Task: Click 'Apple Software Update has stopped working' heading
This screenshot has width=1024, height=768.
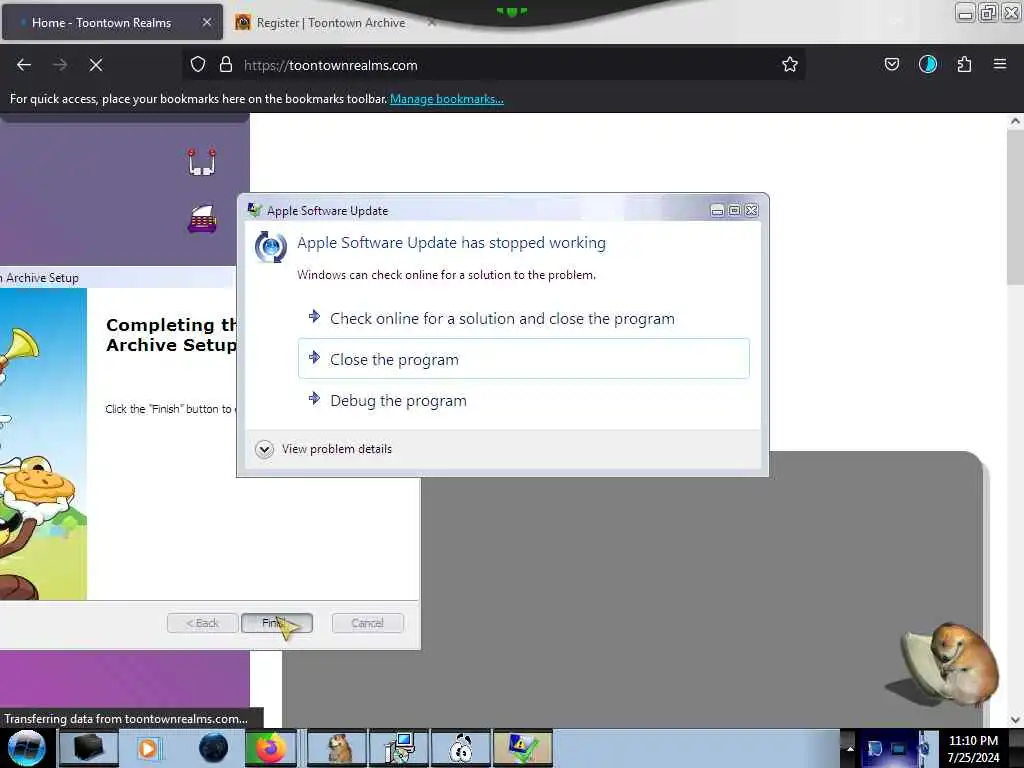Action: click(x=451, y=243)
